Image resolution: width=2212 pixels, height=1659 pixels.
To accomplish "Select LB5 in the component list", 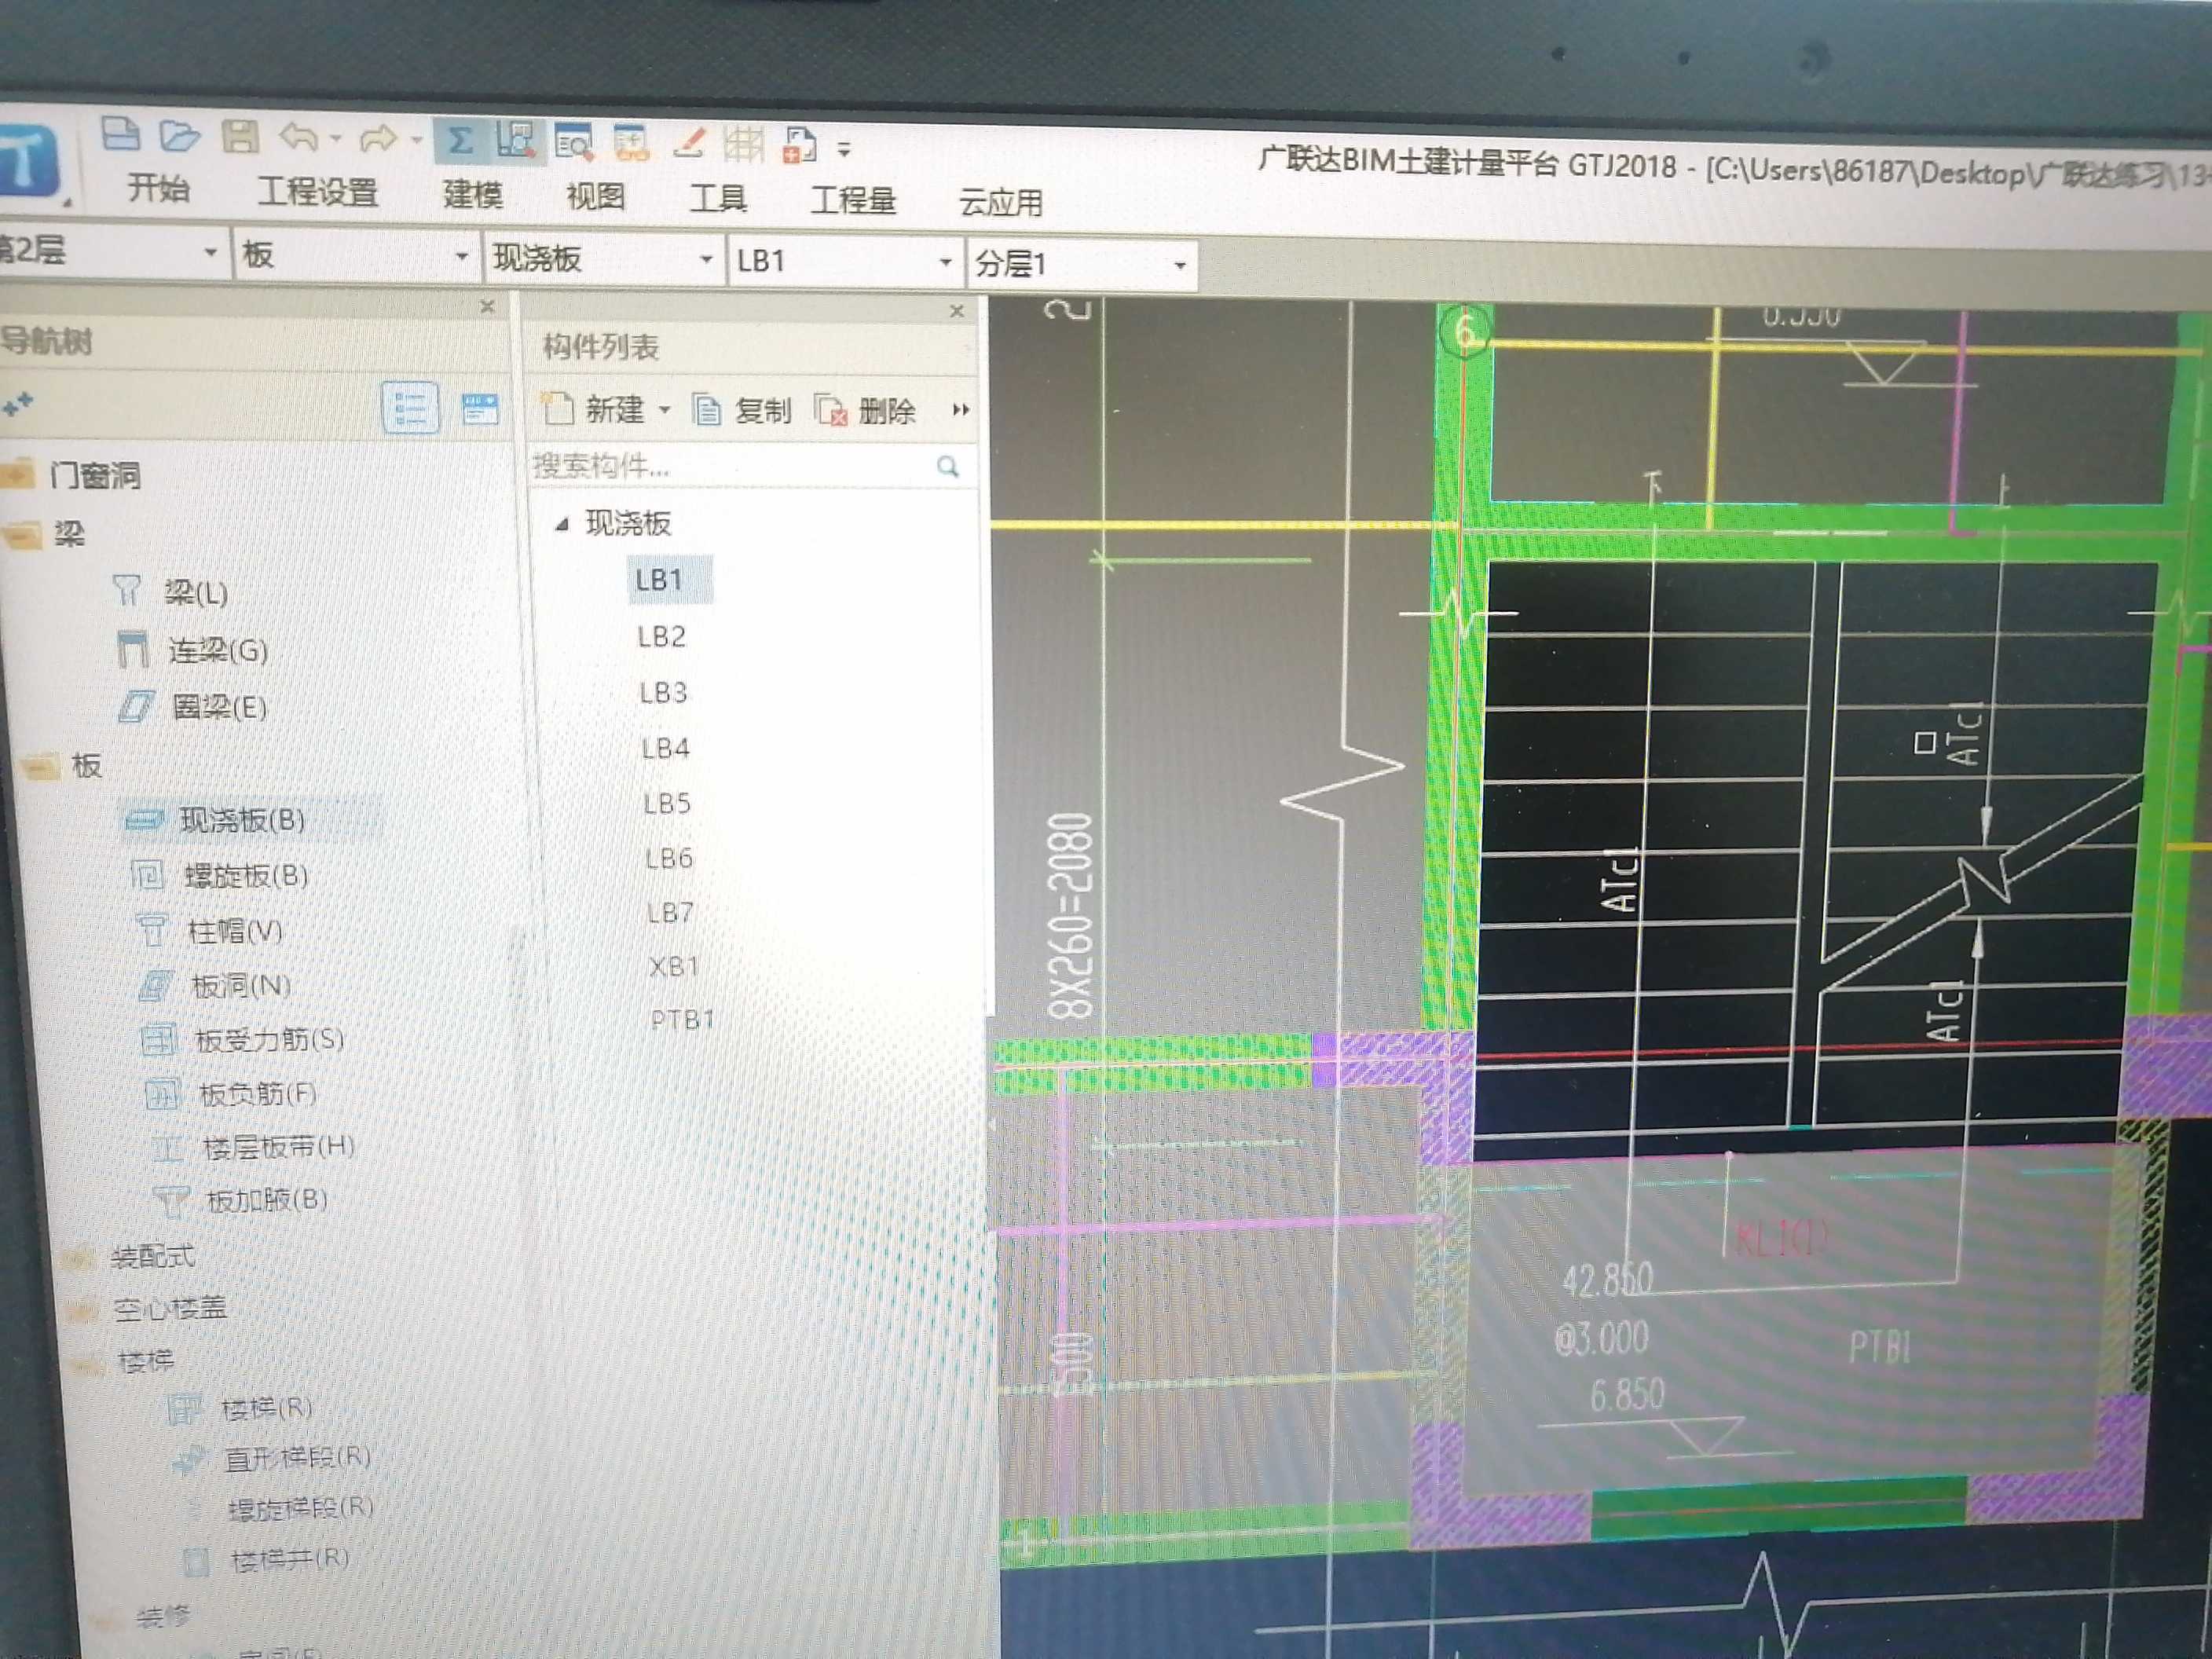I will [667, 803].
